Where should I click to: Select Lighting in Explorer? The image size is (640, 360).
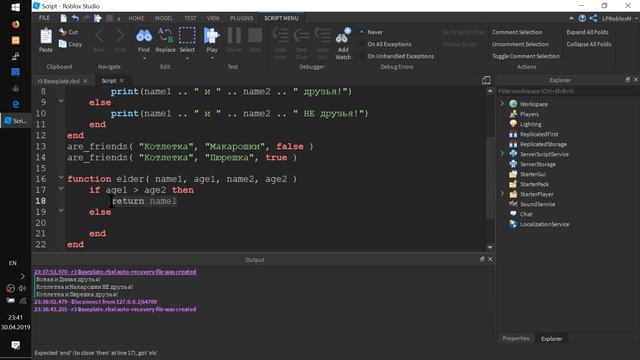[x=530, y=124]
